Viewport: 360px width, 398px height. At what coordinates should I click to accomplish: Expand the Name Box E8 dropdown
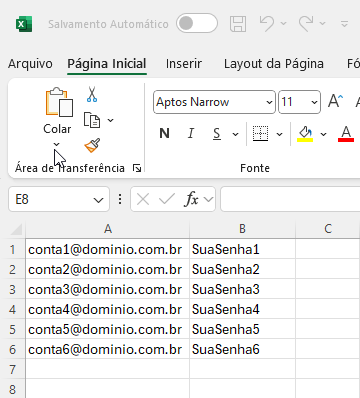click(x=98, y=200)
